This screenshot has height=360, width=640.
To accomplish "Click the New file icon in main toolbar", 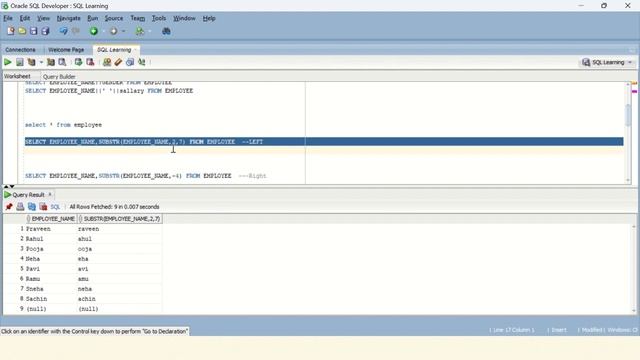I will coord(11,31).
